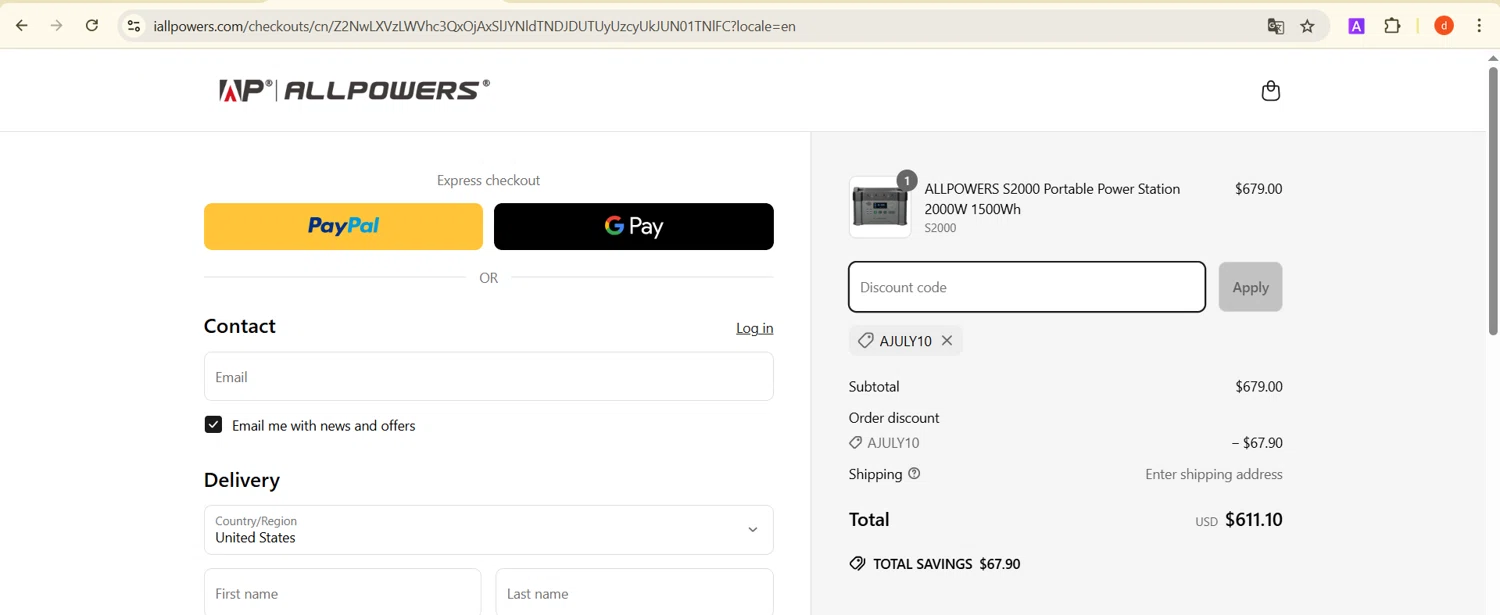Screen dimensions: 1500x615
Task: Click the AJULY10 applied tag label
Action: (x=905, y=341)
